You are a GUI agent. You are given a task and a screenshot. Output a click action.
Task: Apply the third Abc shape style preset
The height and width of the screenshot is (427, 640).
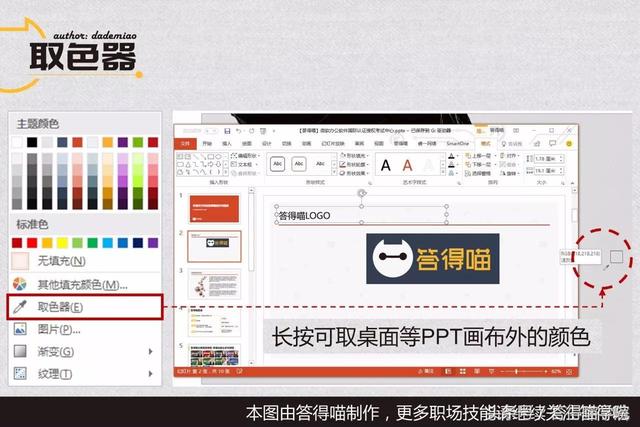click(320, 164)
